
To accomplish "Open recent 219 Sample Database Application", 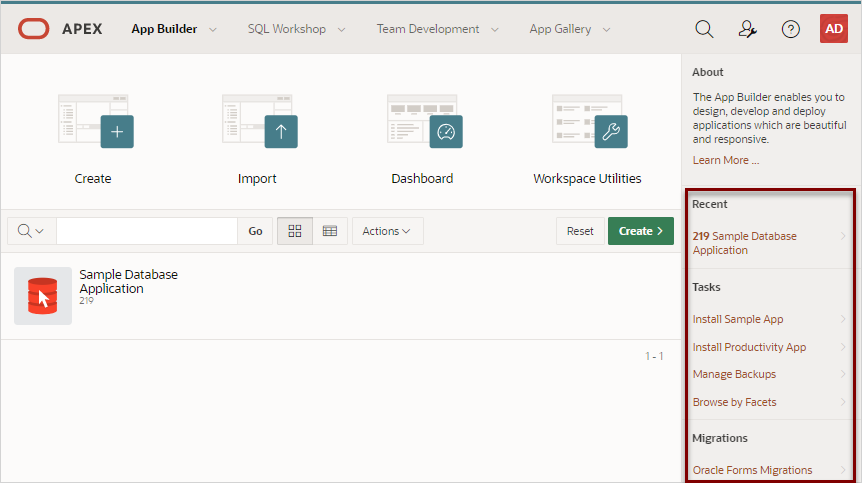I will tap(769, 243).
